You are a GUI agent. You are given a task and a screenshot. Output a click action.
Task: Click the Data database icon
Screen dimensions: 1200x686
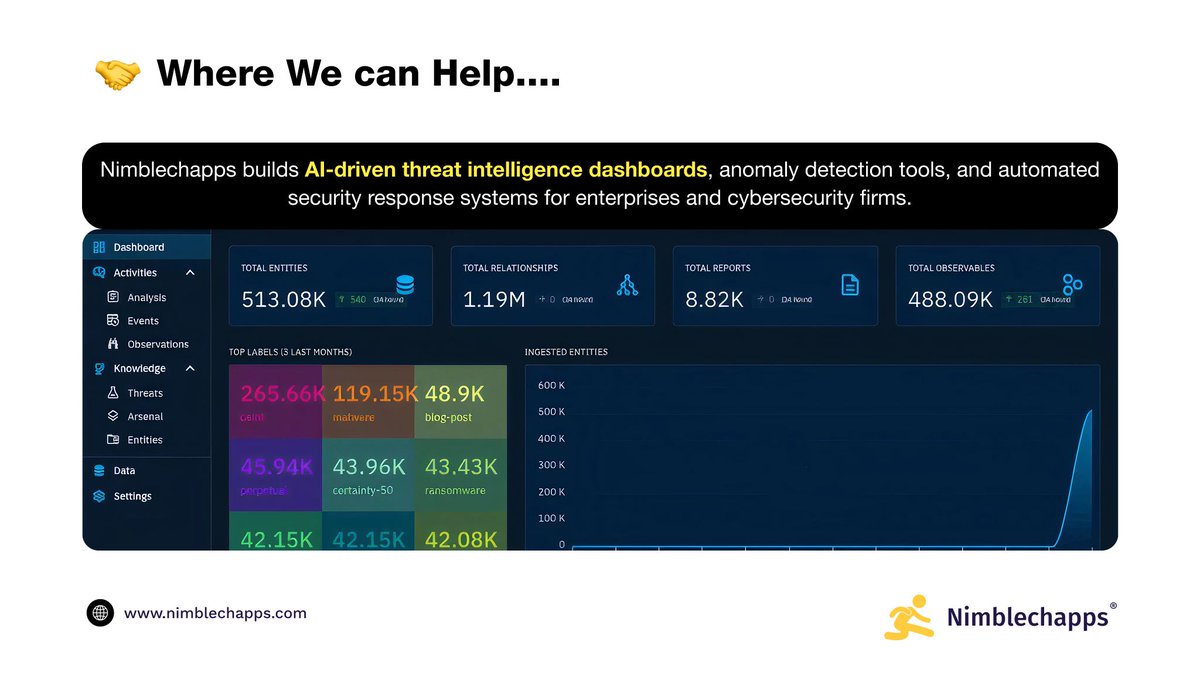point(98,470)
